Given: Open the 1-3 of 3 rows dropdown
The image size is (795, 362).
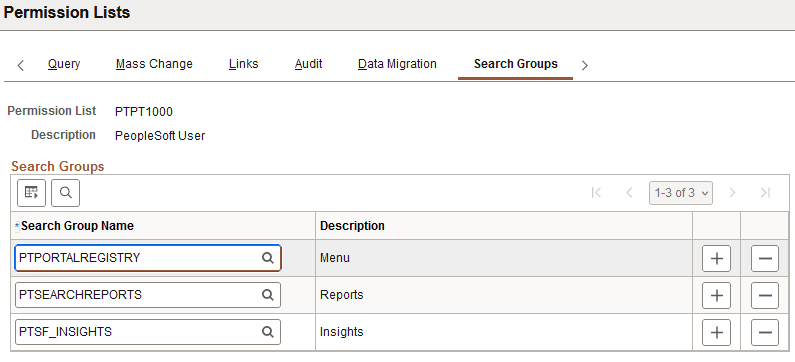Looking at the screenshot, I should point(680,193).
